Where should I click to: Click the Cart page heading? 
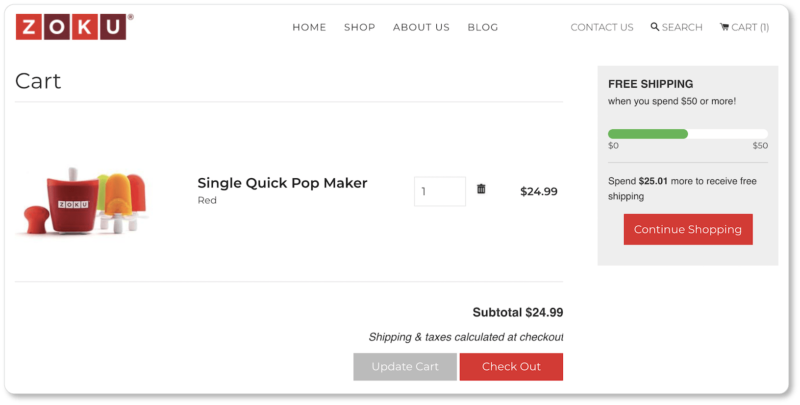tap(38, 81)
